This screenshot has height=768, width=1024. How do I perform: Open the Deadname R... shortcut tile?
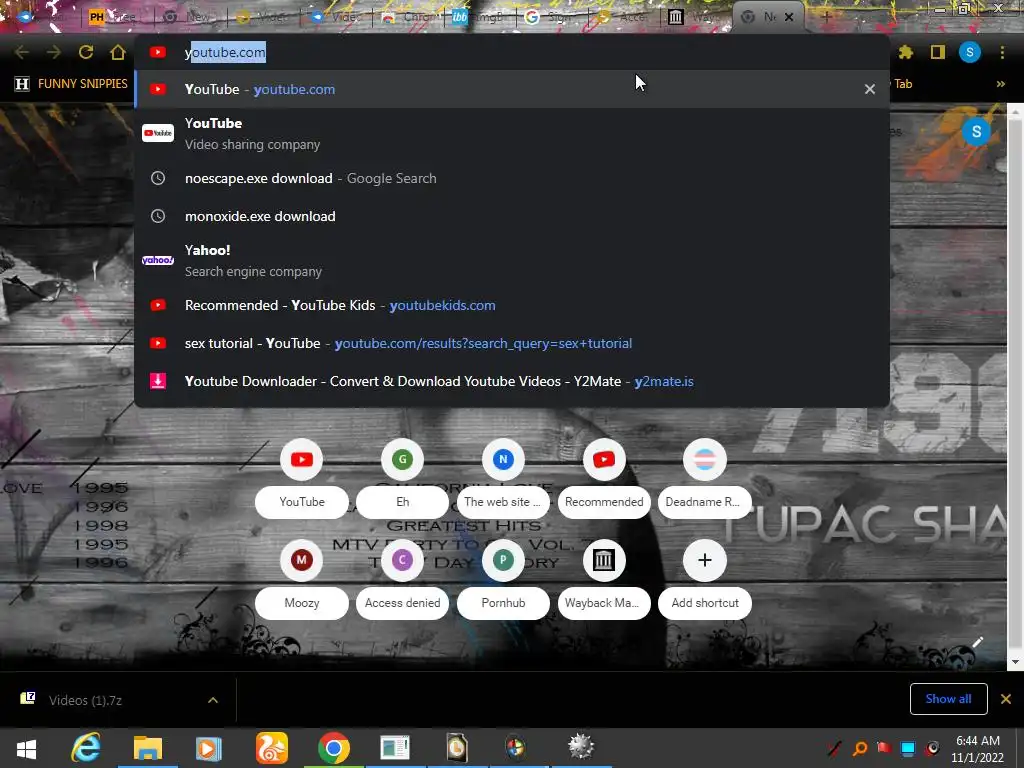[704, 479]
